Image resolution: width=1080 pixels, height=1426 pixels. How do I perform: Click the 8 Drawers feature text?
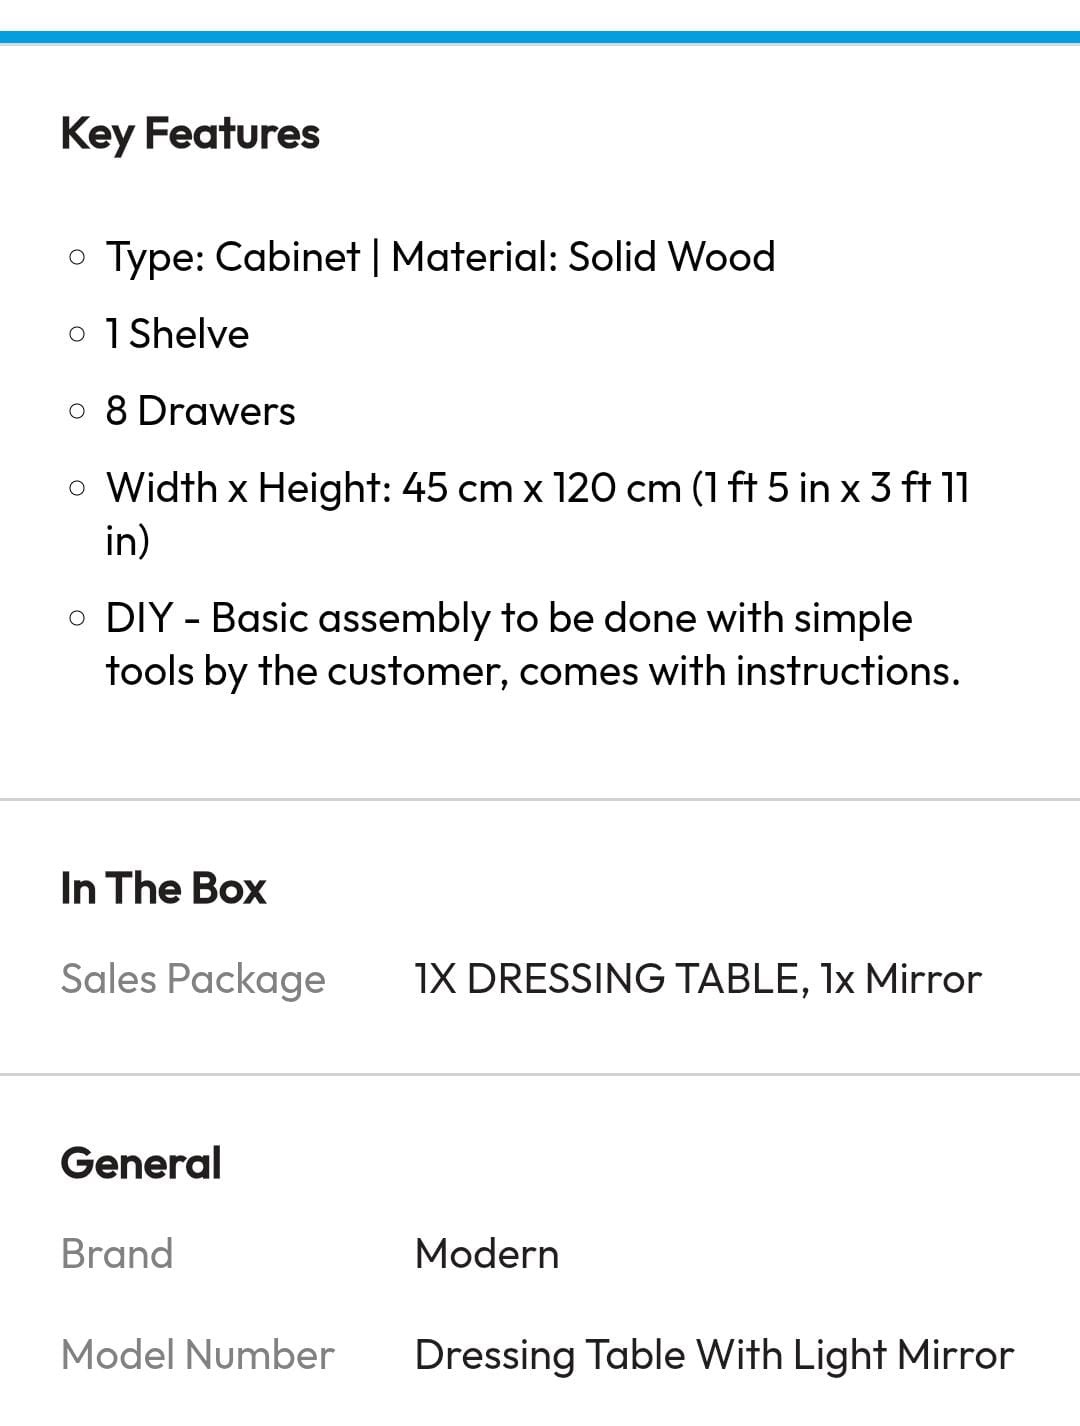point(200,411)
